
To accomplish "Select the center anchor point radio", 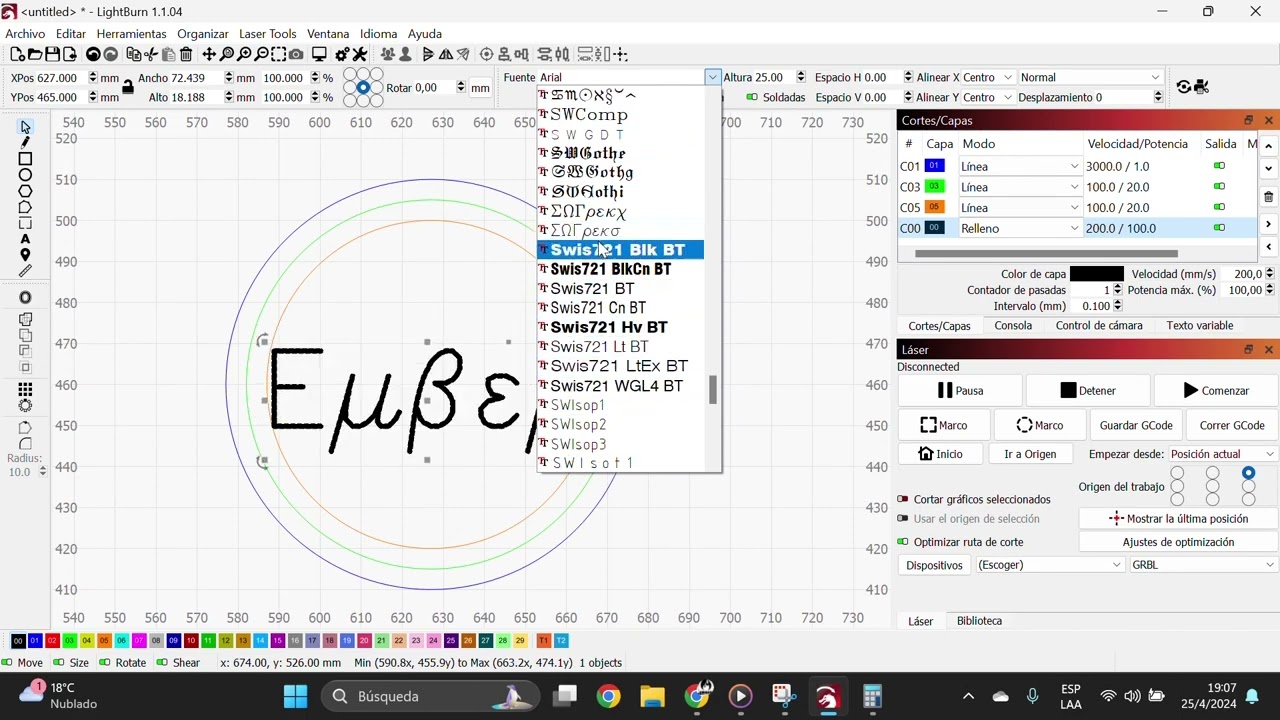I will pyautogui.click(x=363, y=88).
